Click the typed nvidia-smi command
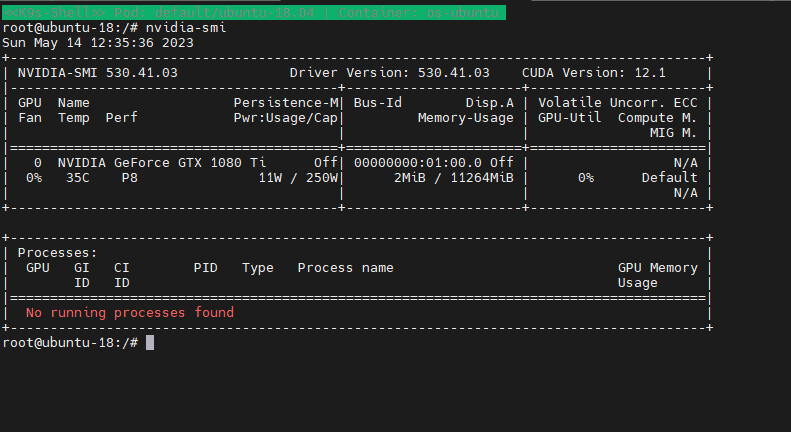Viewport: 791px width, 432px height. pyautogui.click(x=185, y=28)
